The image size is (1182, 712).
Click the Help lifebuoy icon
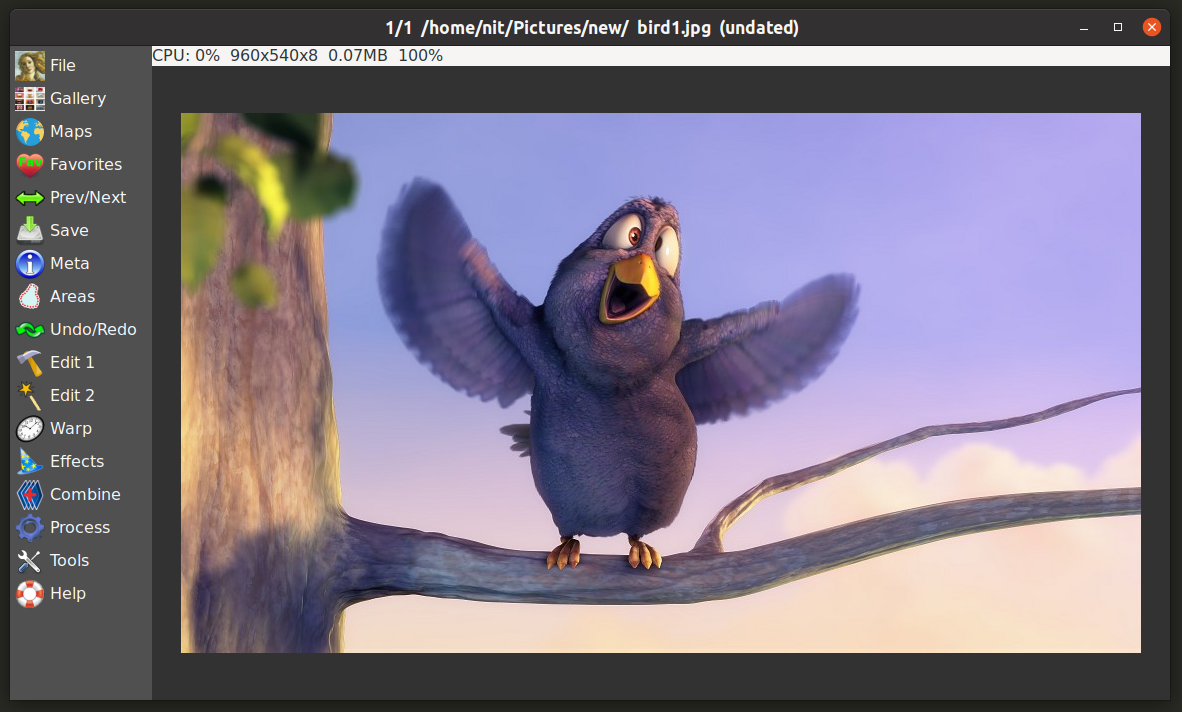[x=29, y=594]
